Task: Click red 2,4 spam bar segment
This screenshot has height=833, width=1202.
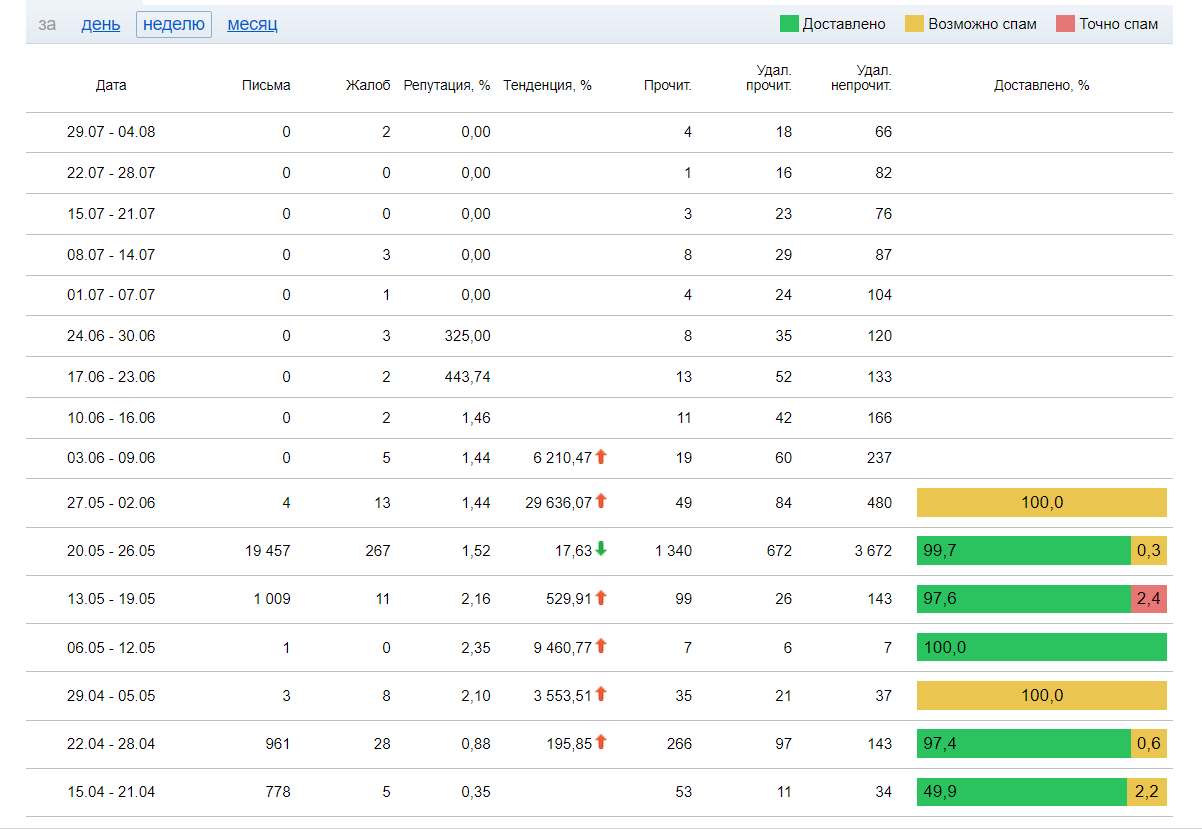Action: click(x=1149, y=599)
